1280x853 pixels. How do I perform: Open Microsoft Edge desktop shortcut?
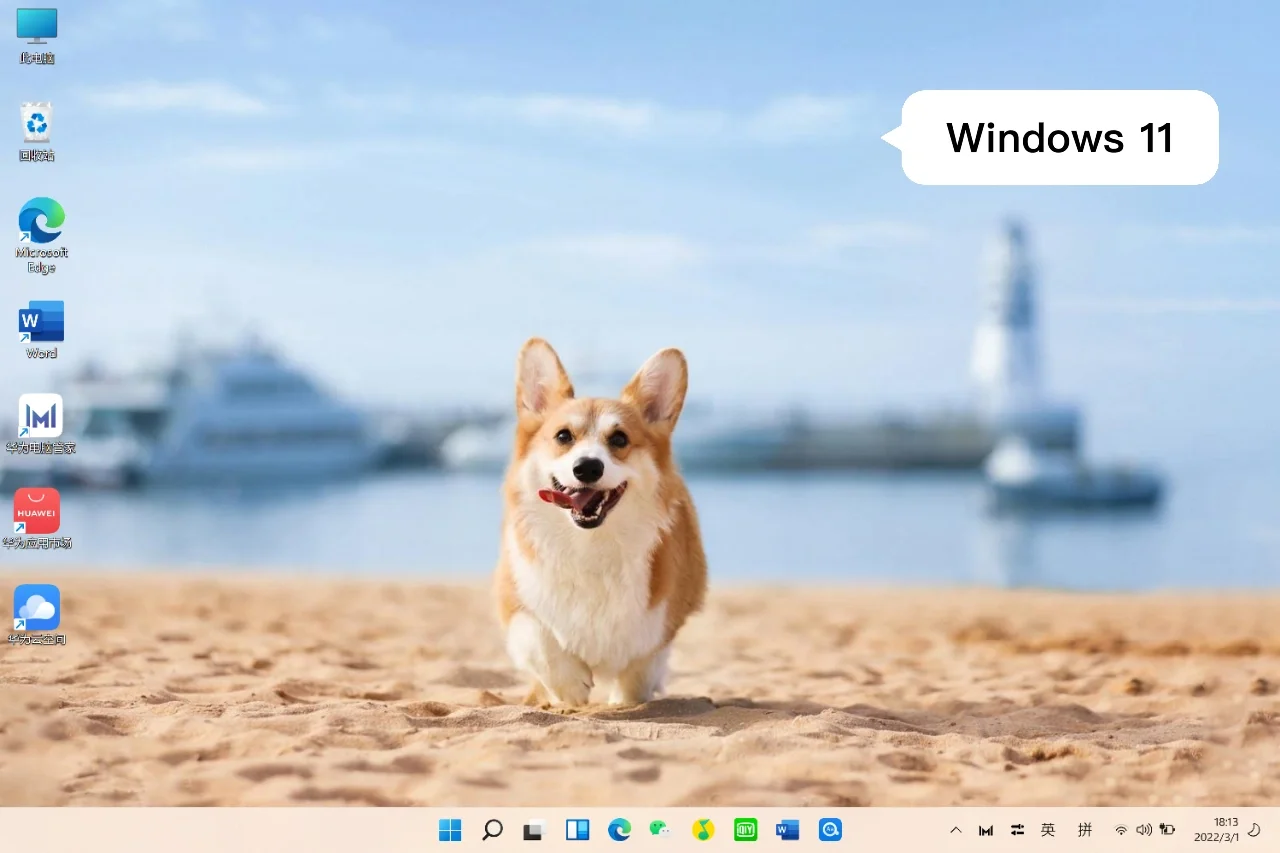(x=39, y=225)
